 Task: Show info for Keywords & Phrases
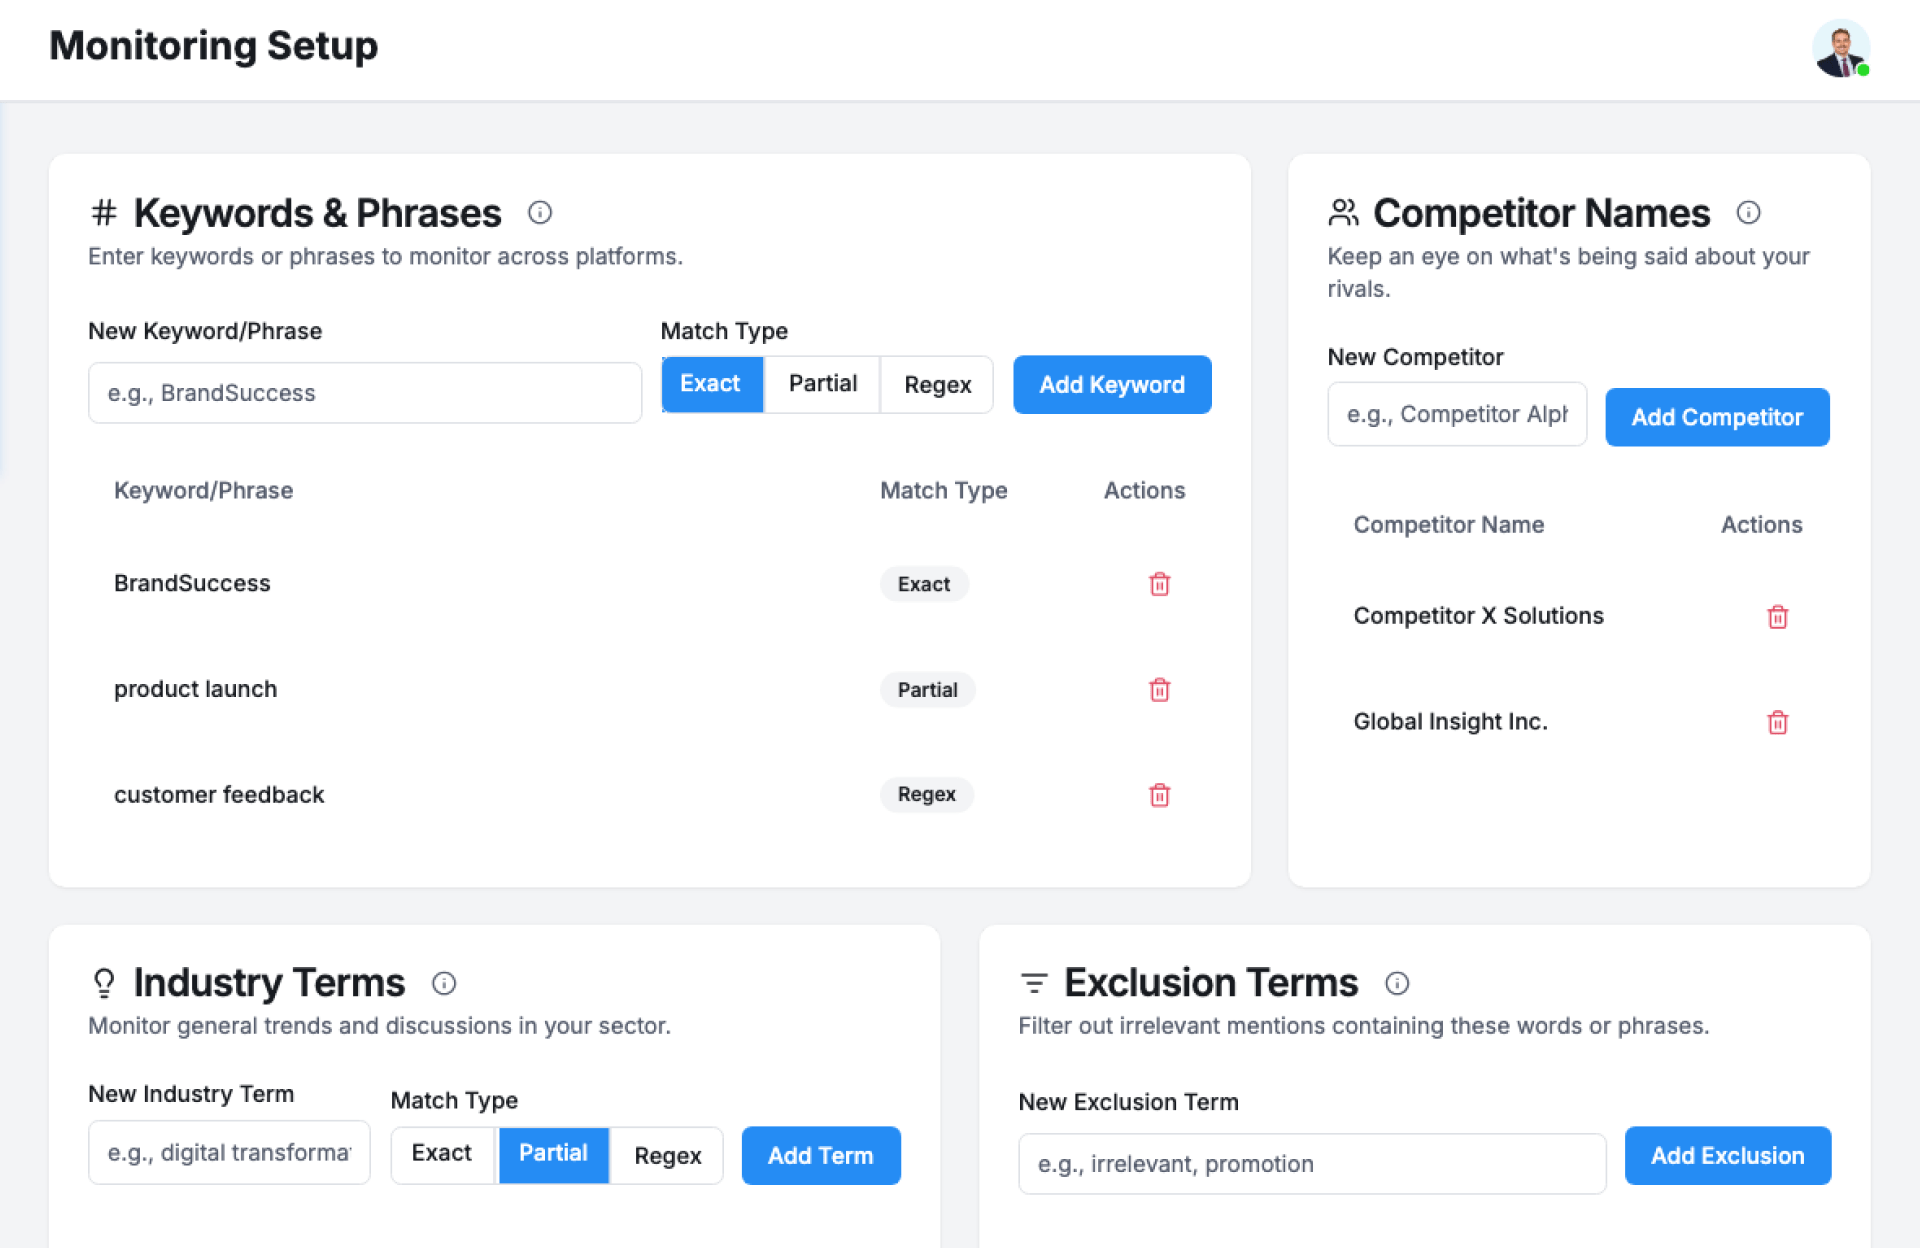point(540,212)
